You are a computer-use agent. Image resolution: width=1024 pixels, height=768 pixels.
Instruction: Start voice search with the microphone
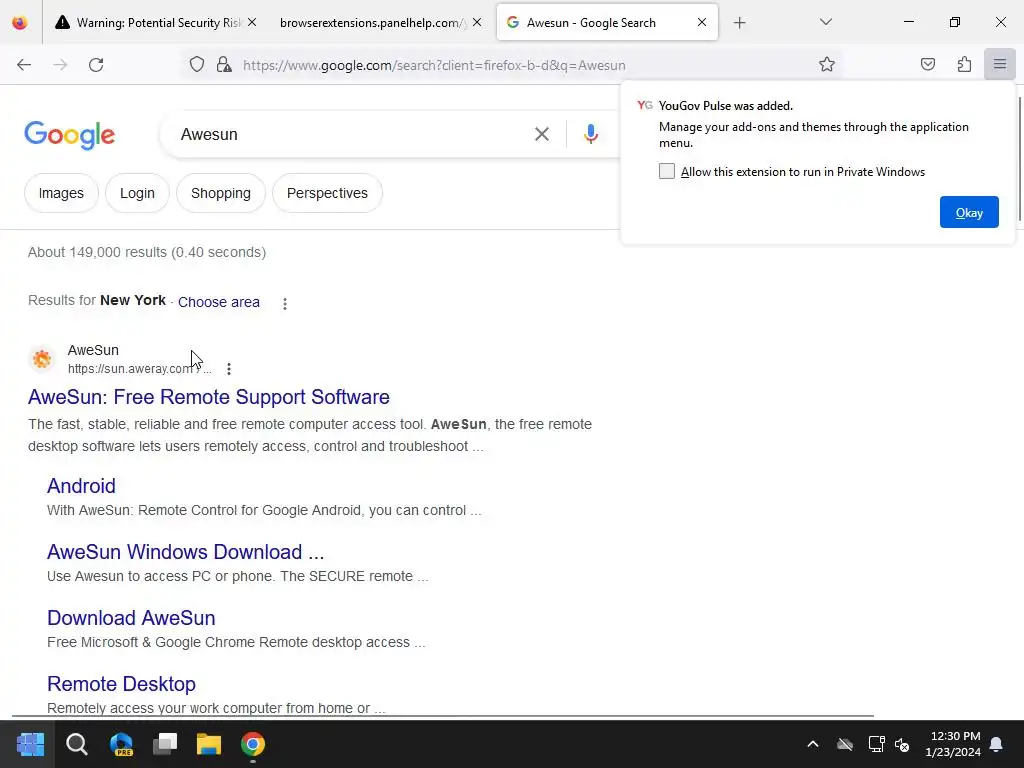590,134
